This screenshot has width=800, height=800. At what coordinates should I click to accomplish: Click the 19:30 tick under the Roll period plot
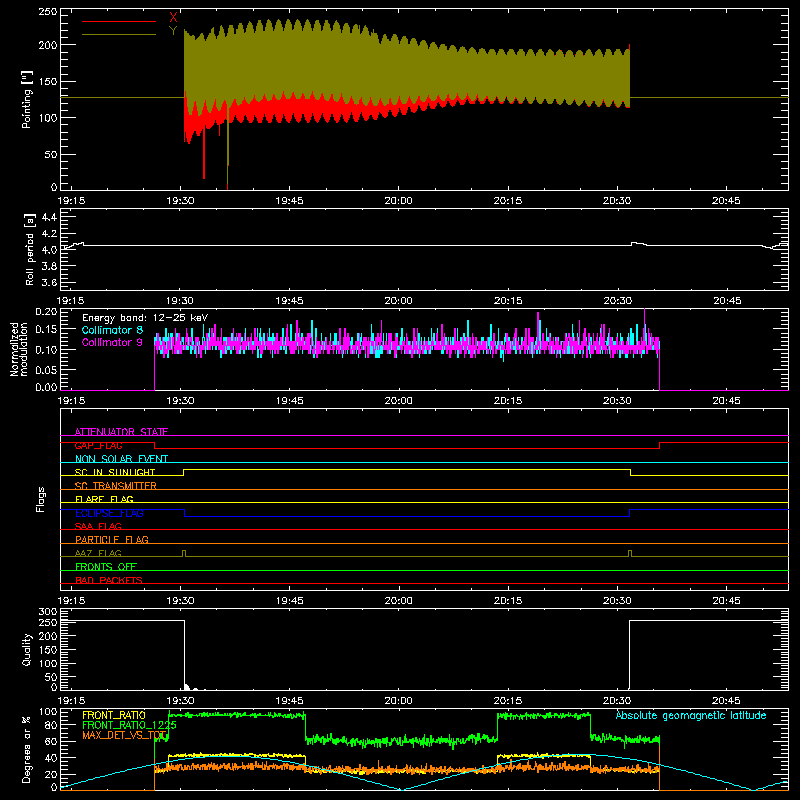coord(180,301)
